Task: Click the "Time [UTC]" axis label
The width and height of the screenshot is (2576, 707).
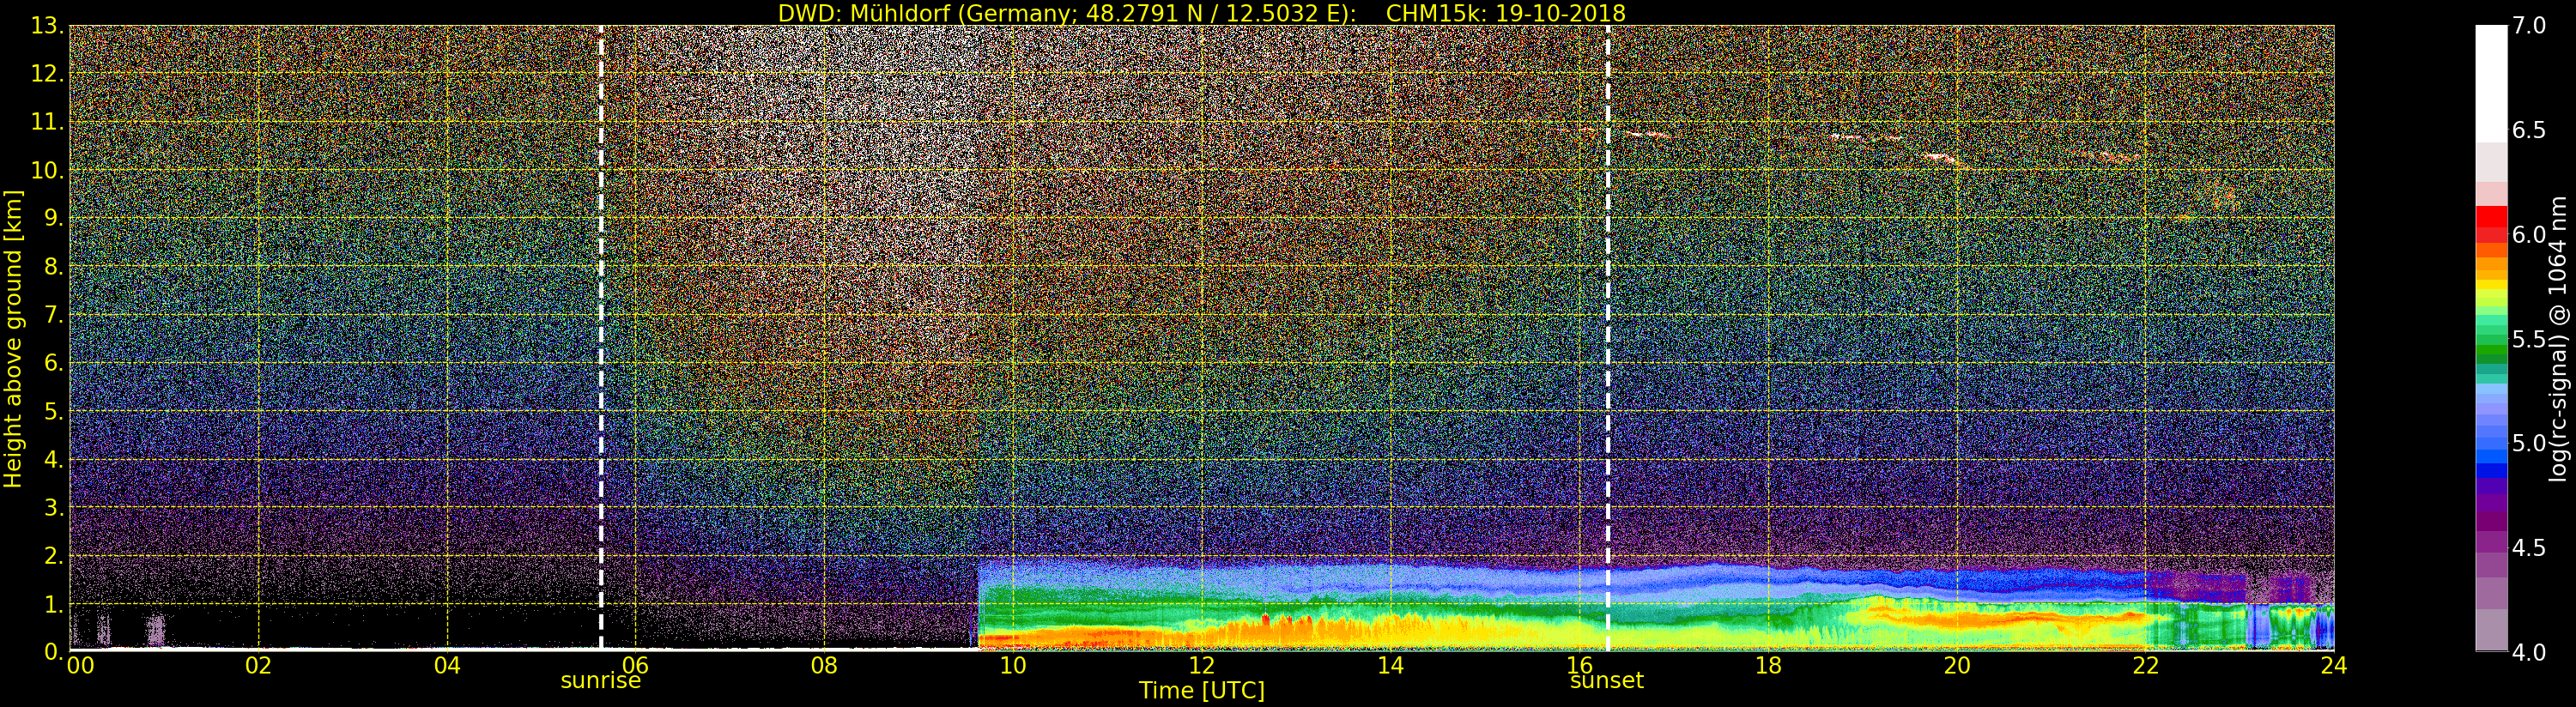Action: click(1202, 691)
